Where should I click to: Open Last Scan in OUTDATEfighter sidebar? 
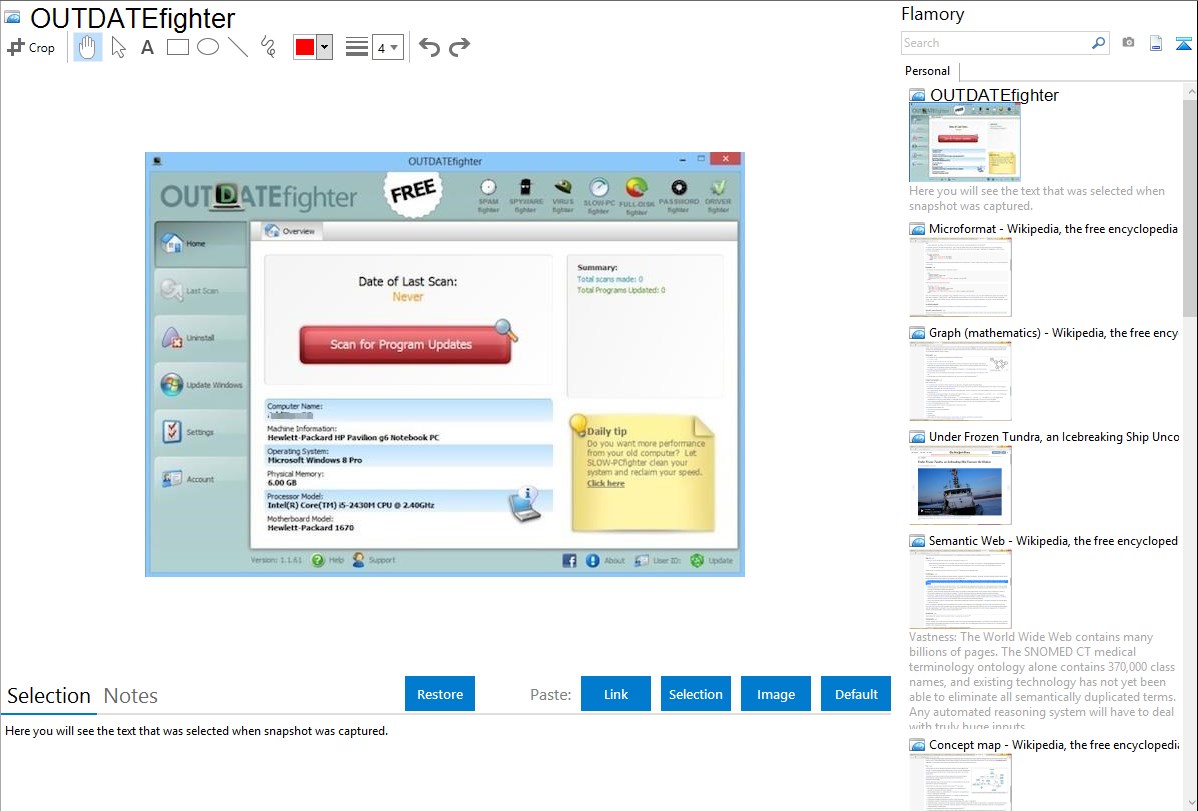pos(201,290)
